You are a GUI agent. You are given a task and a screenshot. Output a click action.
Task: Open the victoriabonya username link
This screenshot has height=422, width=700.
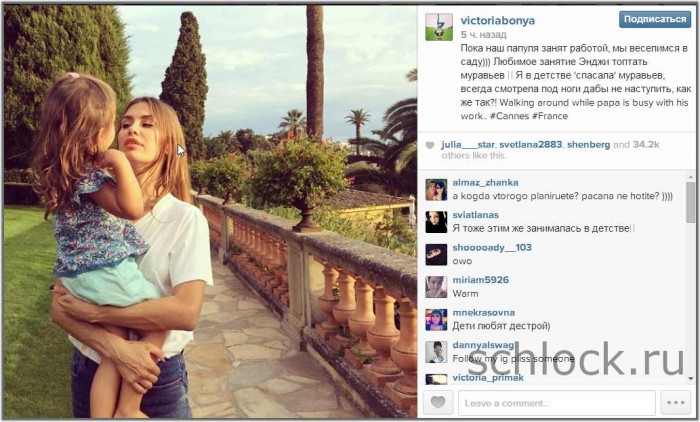click(497, 21)
